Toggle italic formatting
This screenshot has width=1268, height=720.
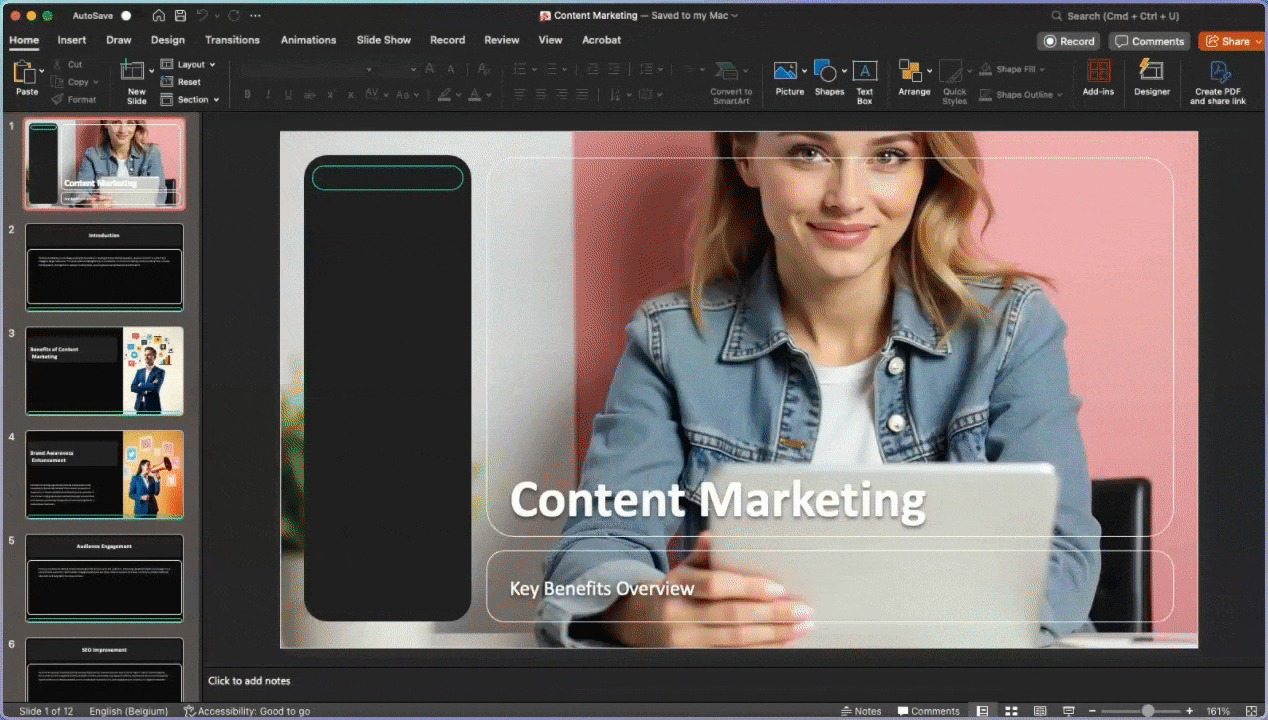267,94
